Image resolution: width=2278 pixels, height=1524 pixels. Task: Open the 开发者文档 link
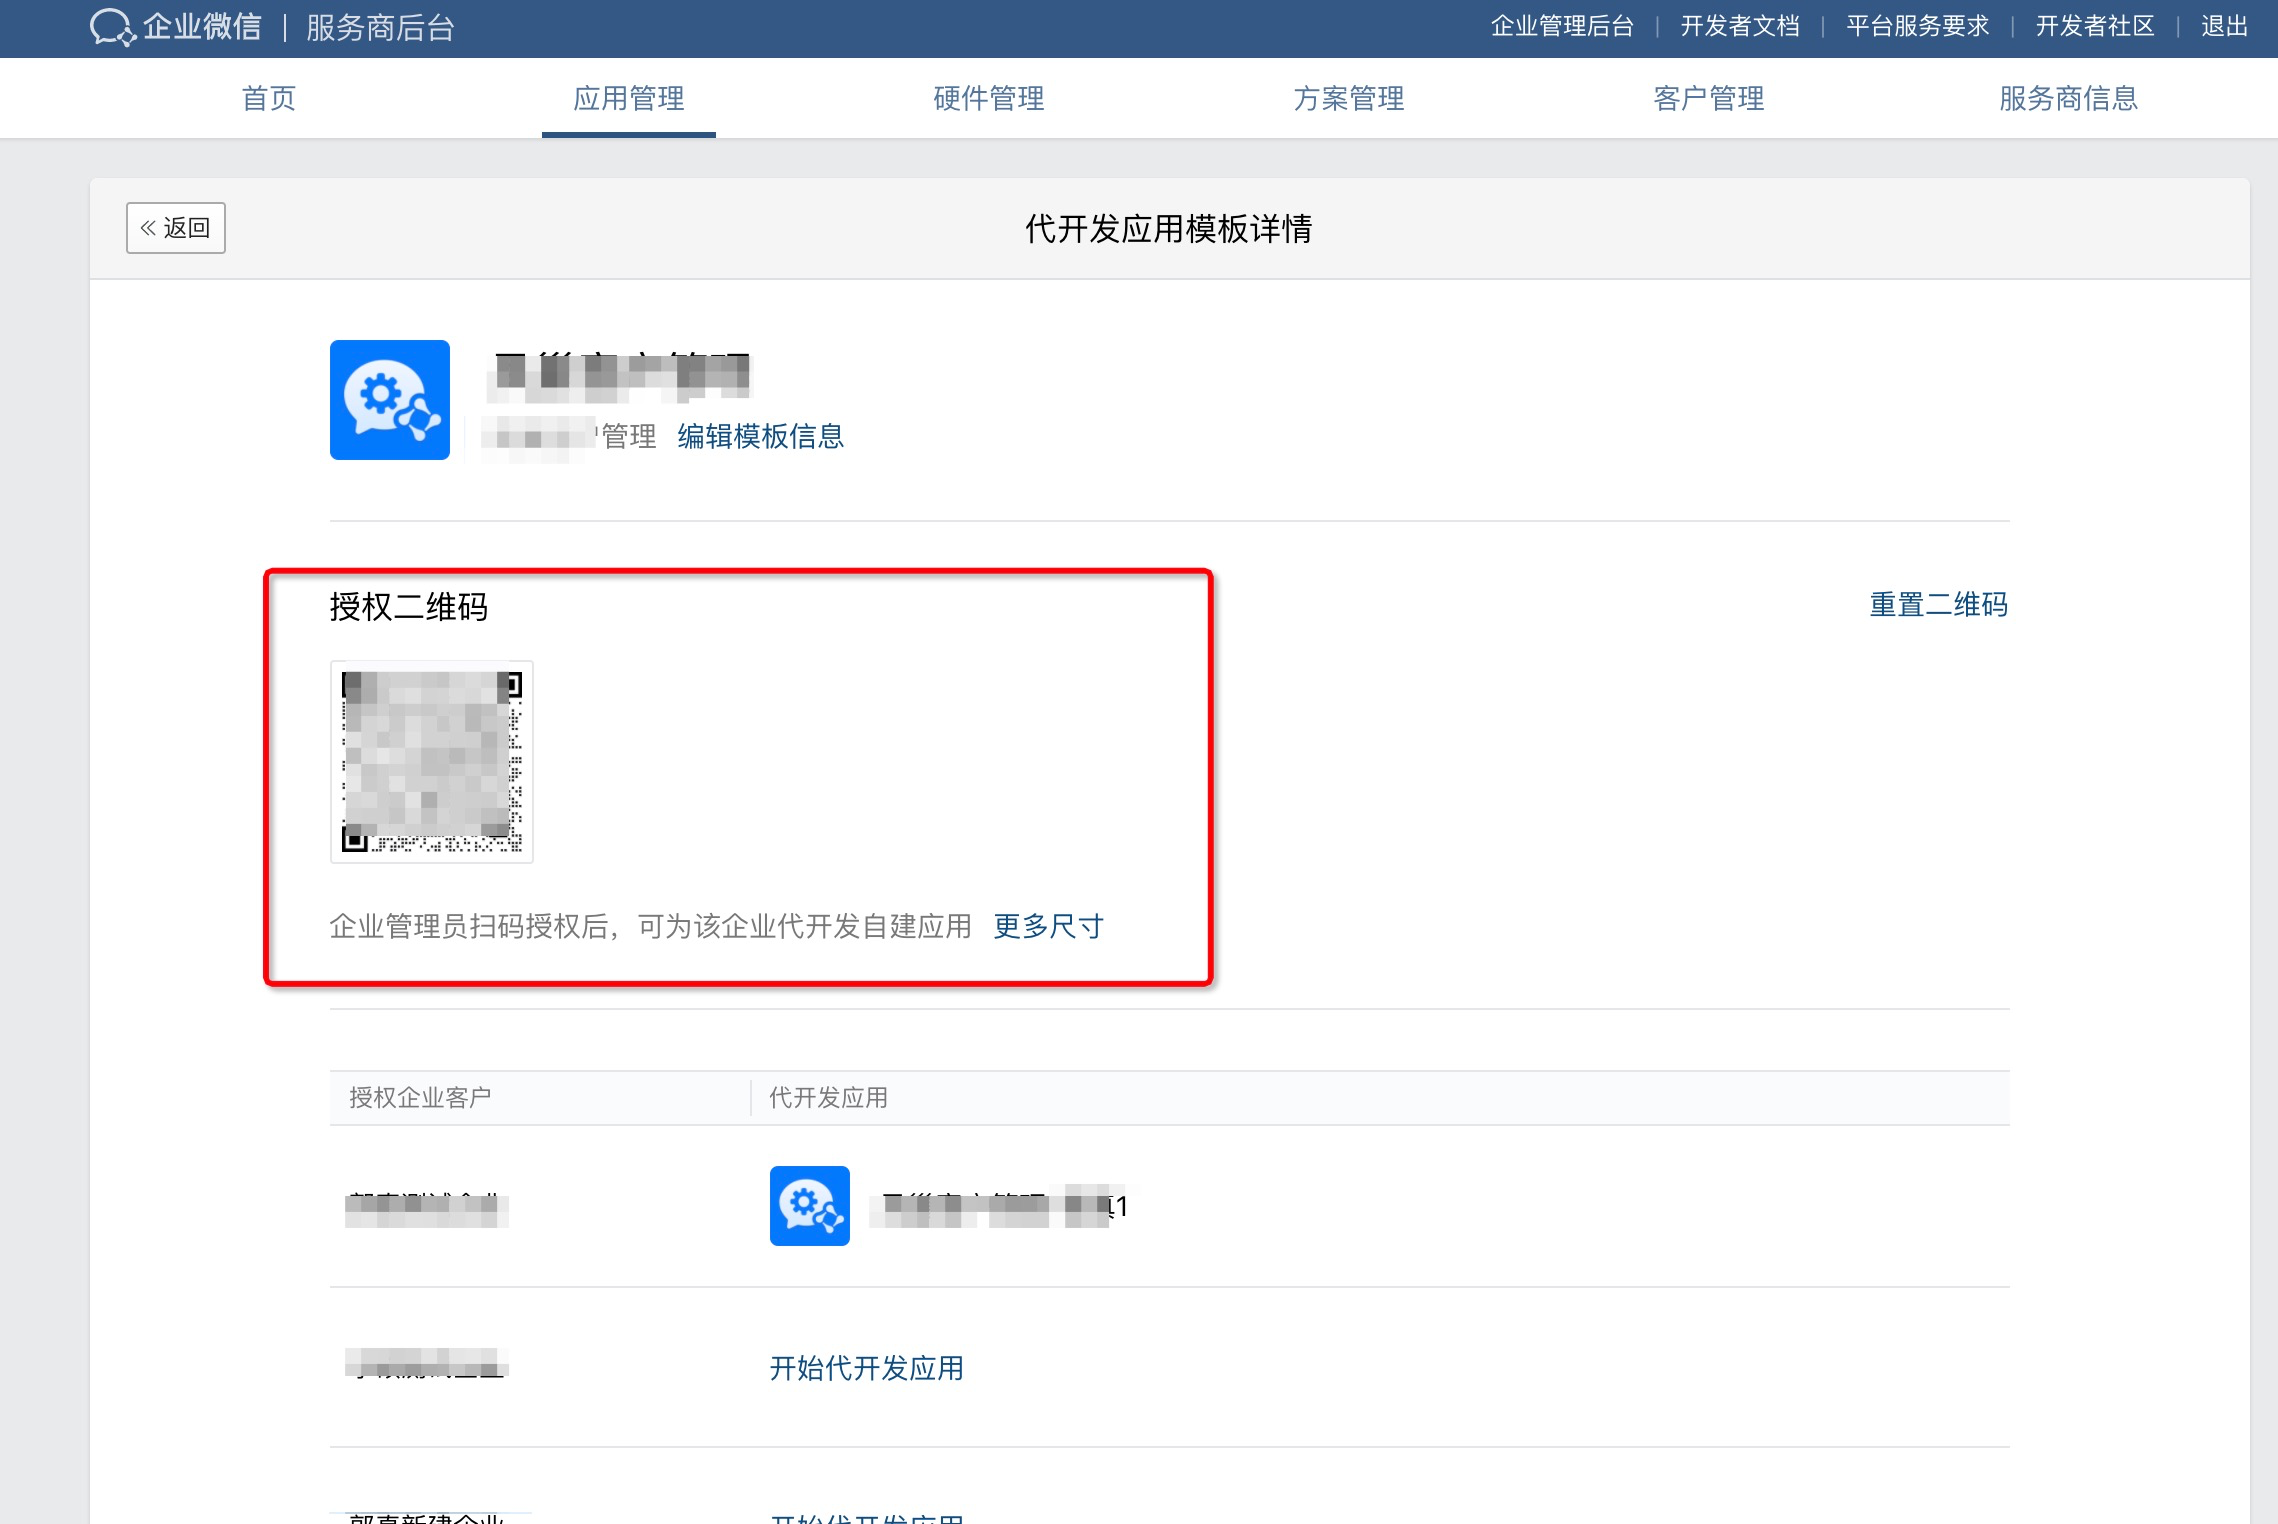tap(1740, 26)
